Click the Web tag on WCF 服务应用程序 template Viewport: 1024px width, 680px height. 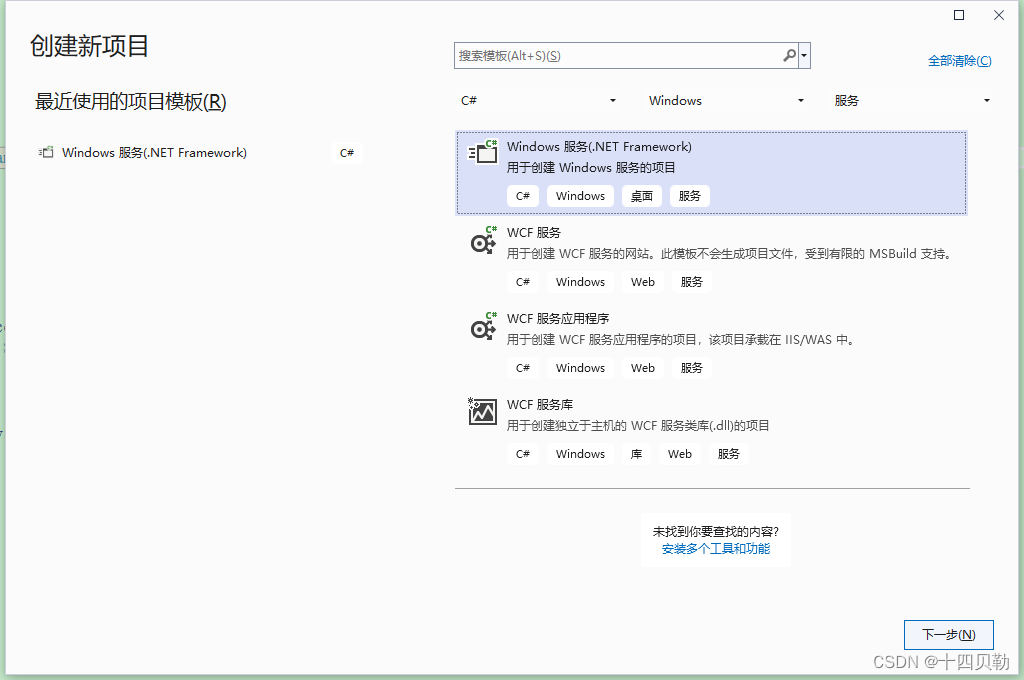pyautogui.click(x=643, y=368)
